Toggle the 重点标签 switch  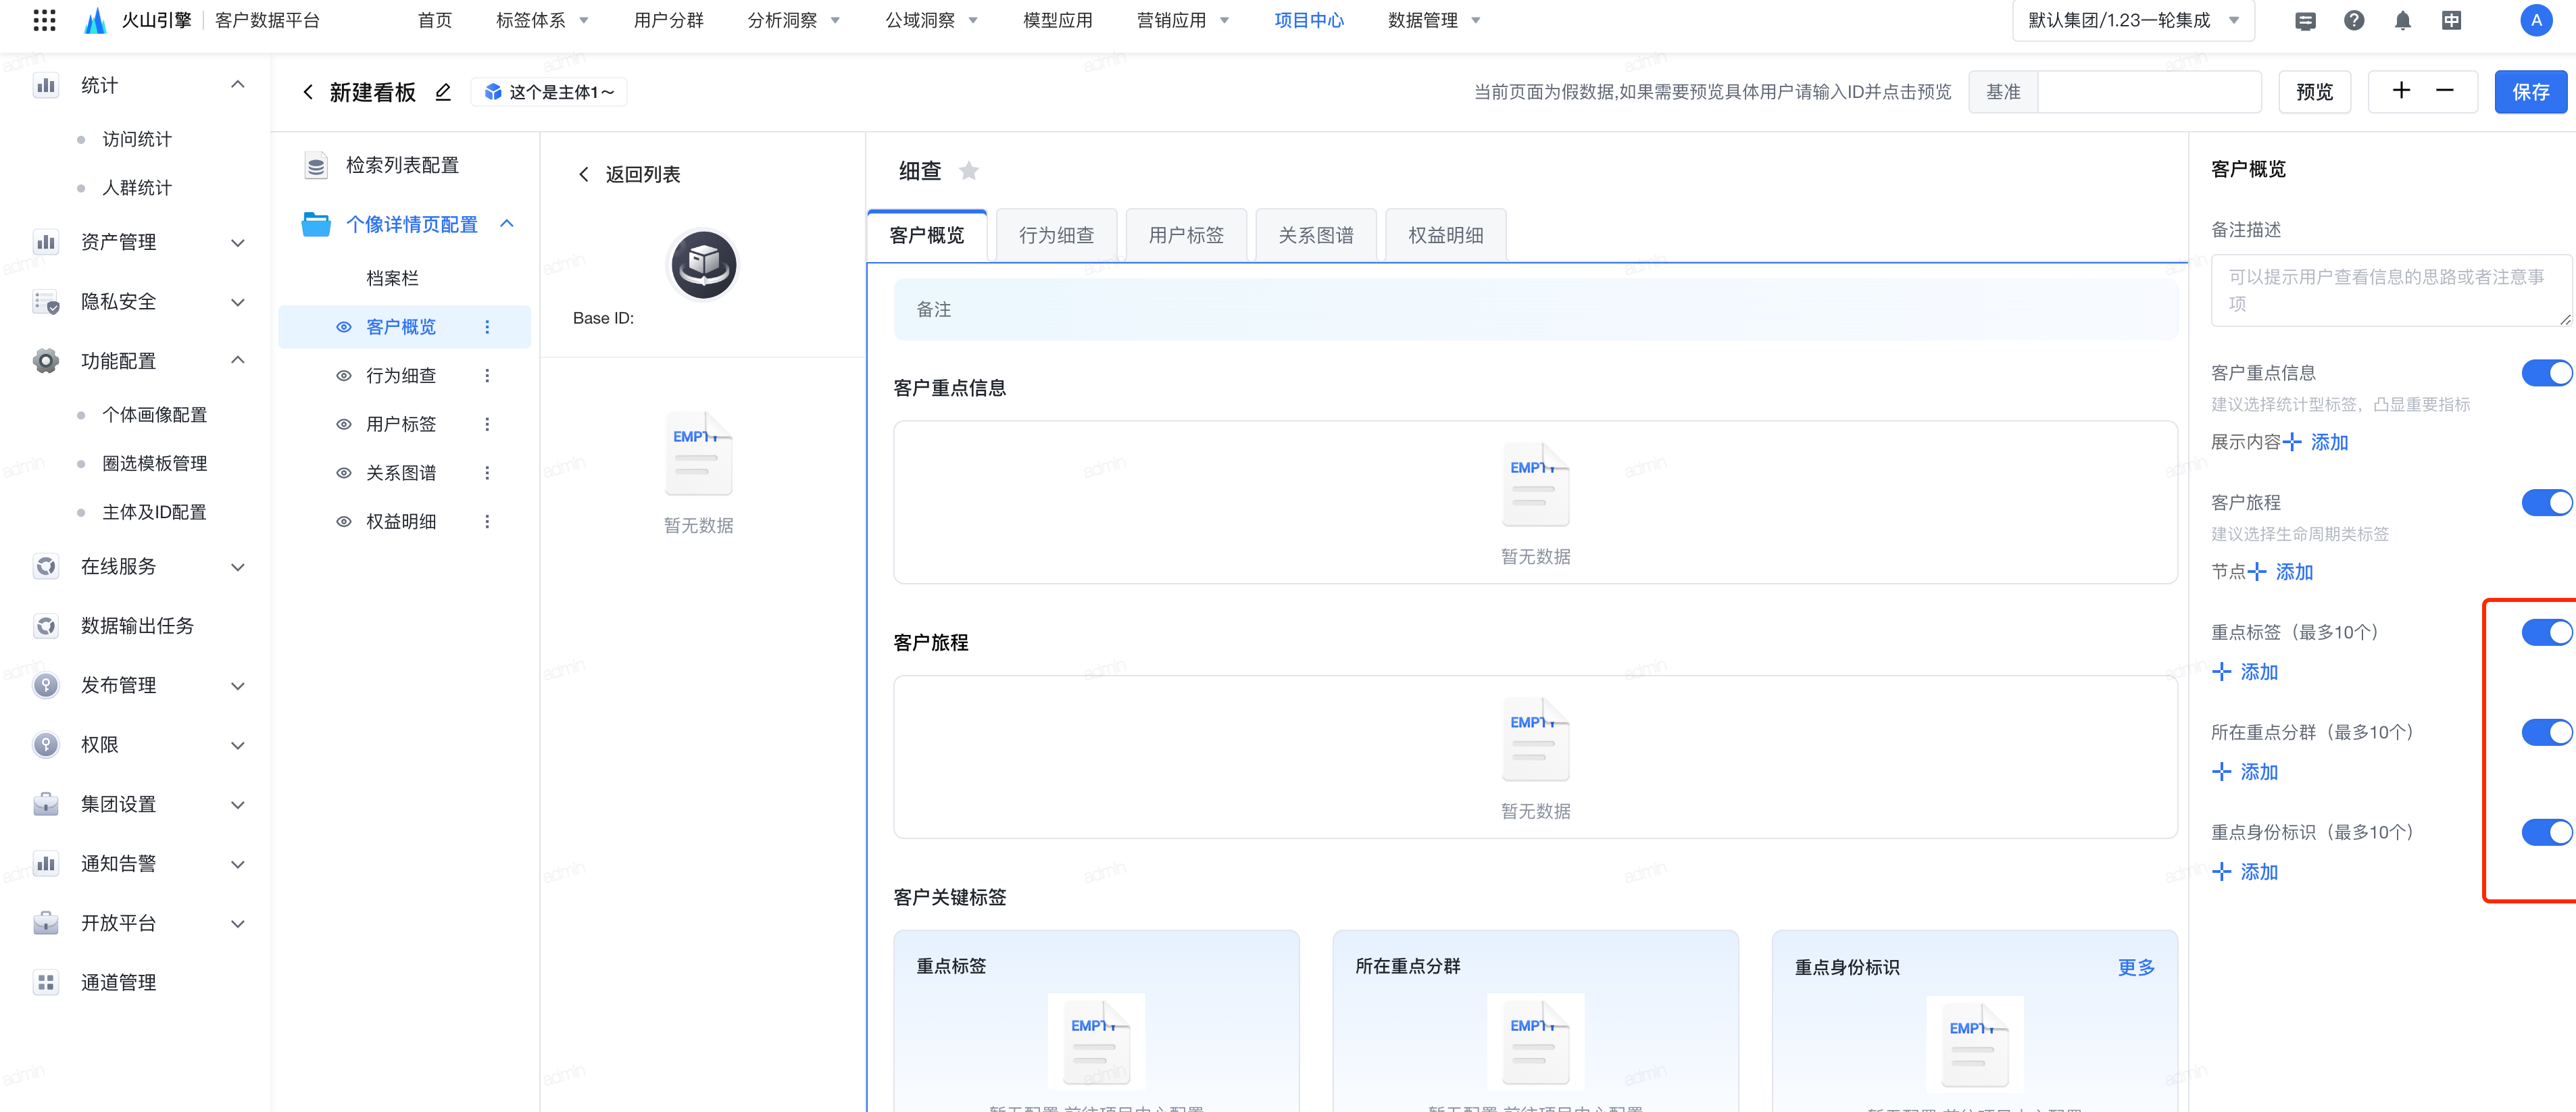click(x=2546, y=632)
